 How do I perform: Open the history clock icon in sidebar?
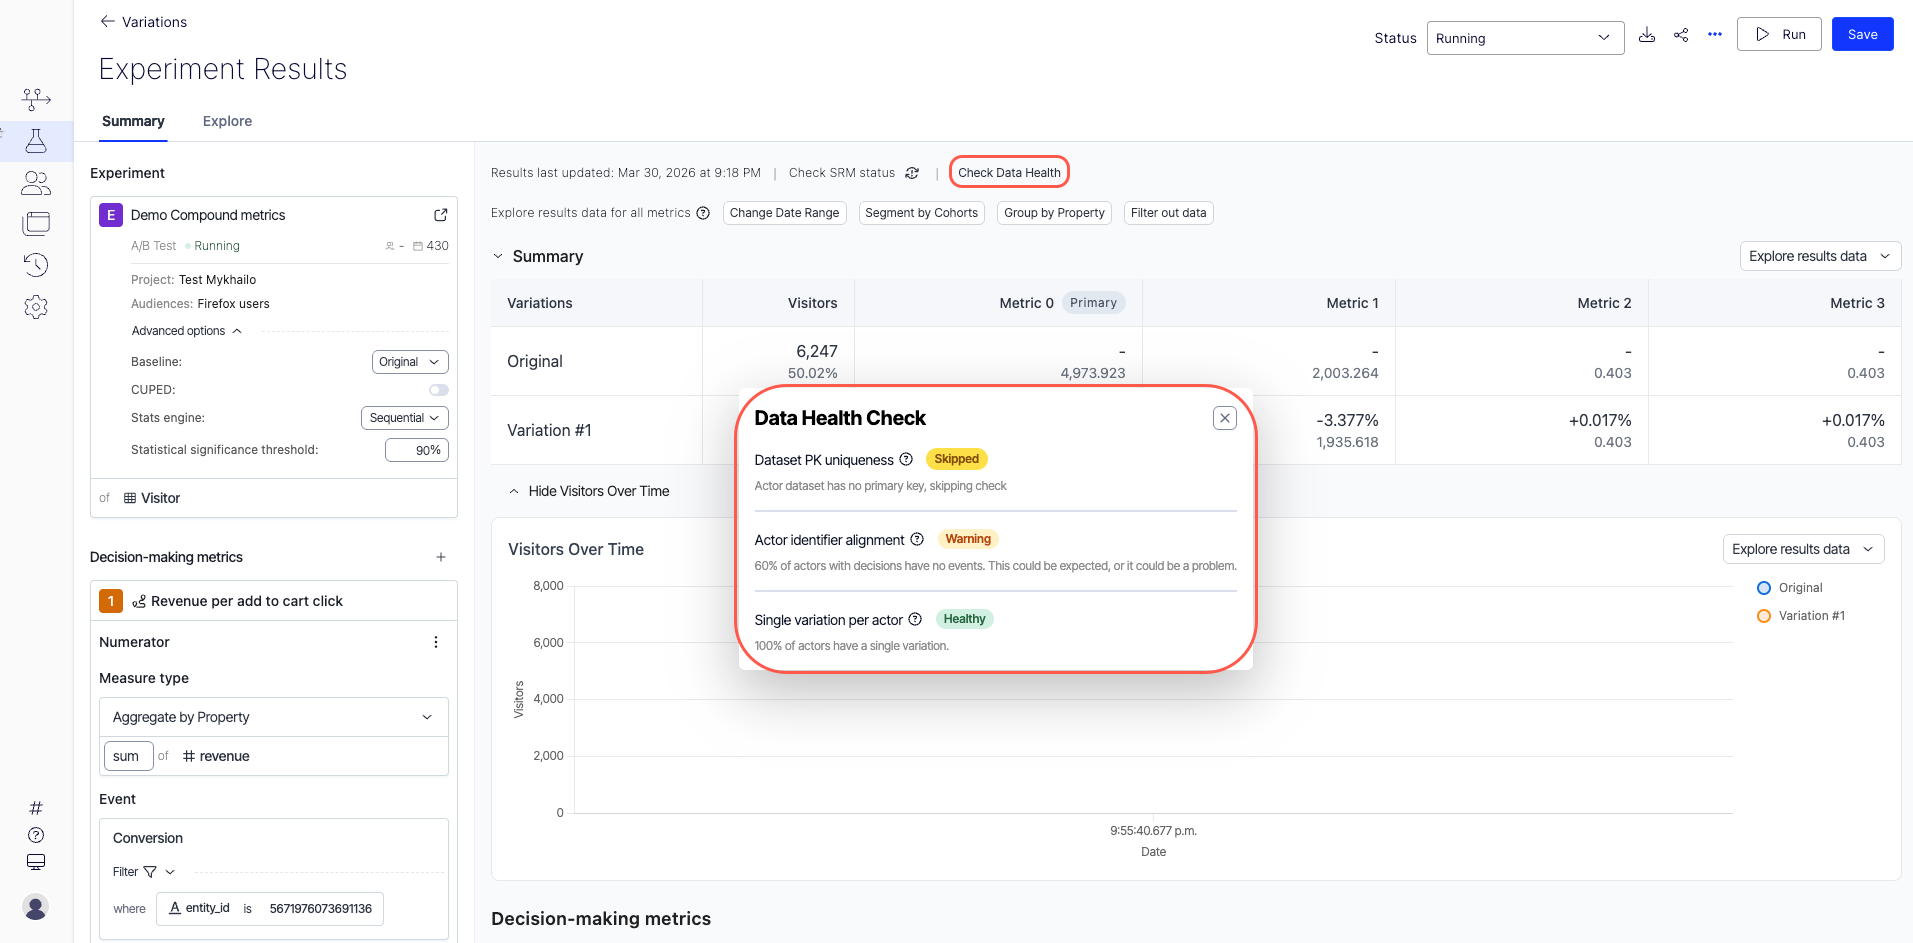36,265
